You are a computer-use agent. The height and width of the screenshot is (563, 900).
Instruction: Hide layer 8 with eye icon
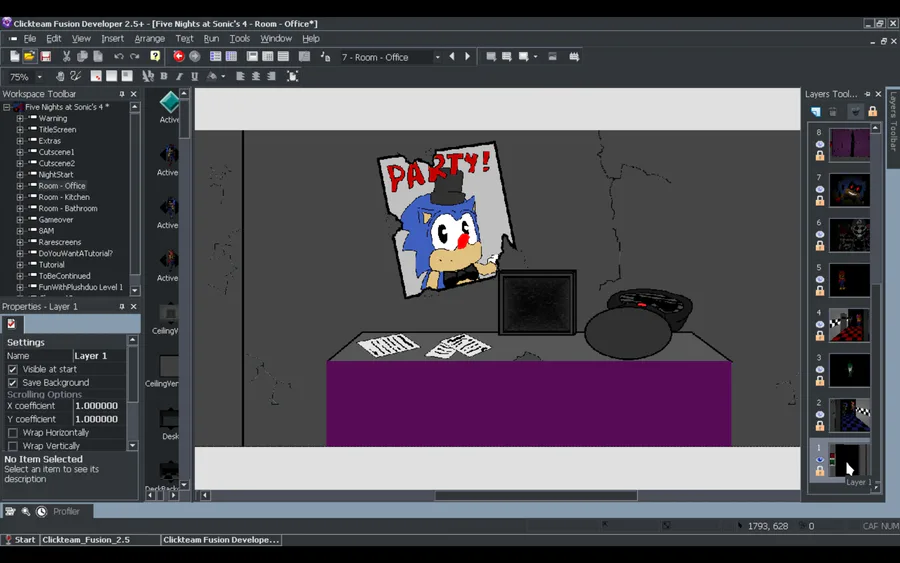click(x=820, y=144)
